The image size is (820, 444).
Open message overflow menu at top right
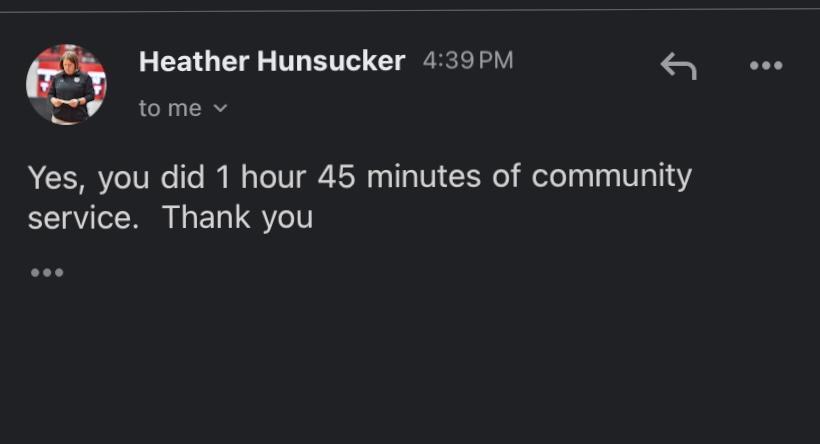pyautogui.click(x=766, y=67)
